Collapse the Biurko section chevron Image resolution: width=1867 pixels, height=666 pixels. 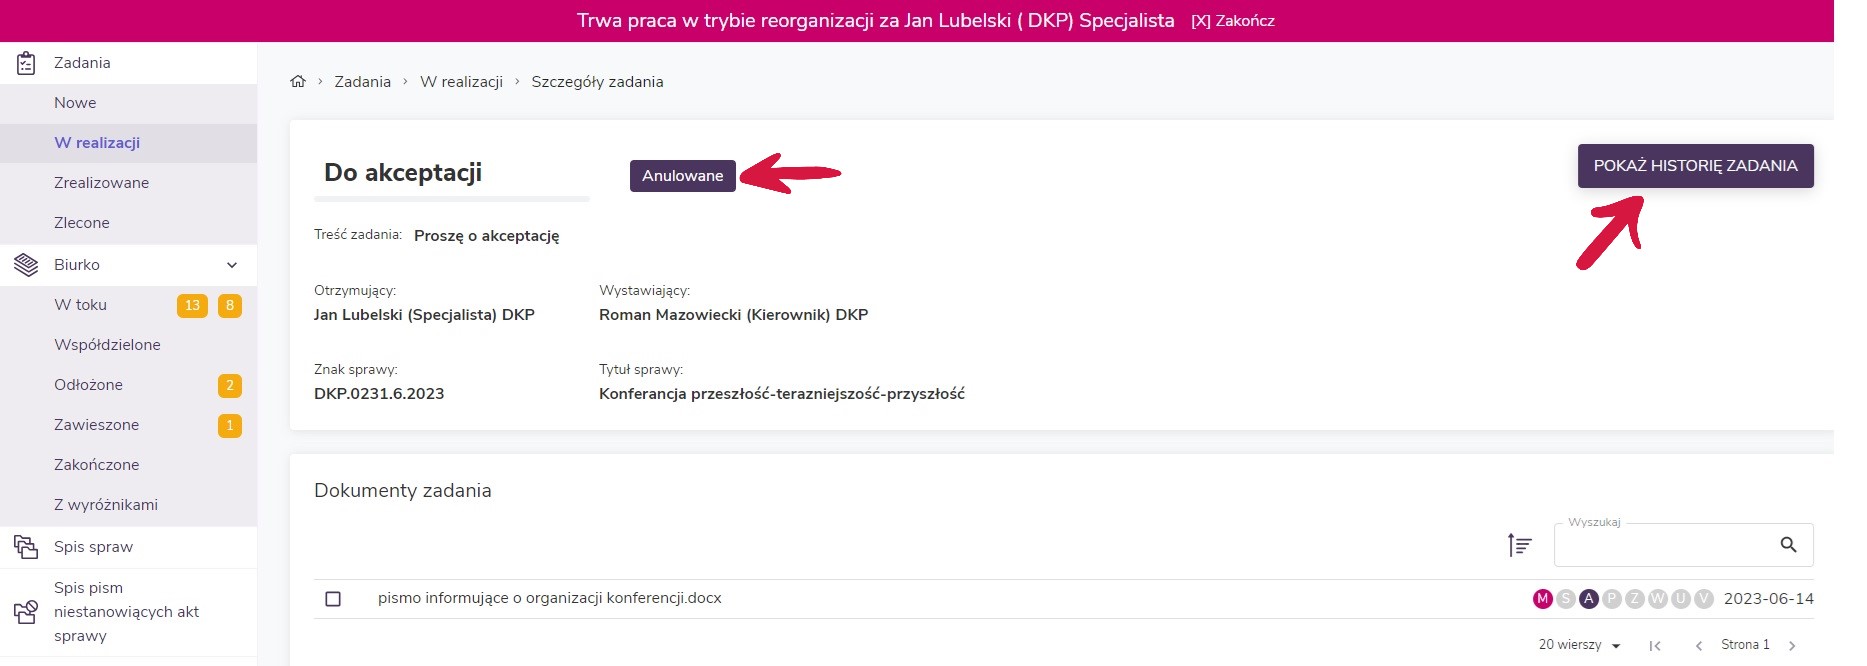[232, 265]
